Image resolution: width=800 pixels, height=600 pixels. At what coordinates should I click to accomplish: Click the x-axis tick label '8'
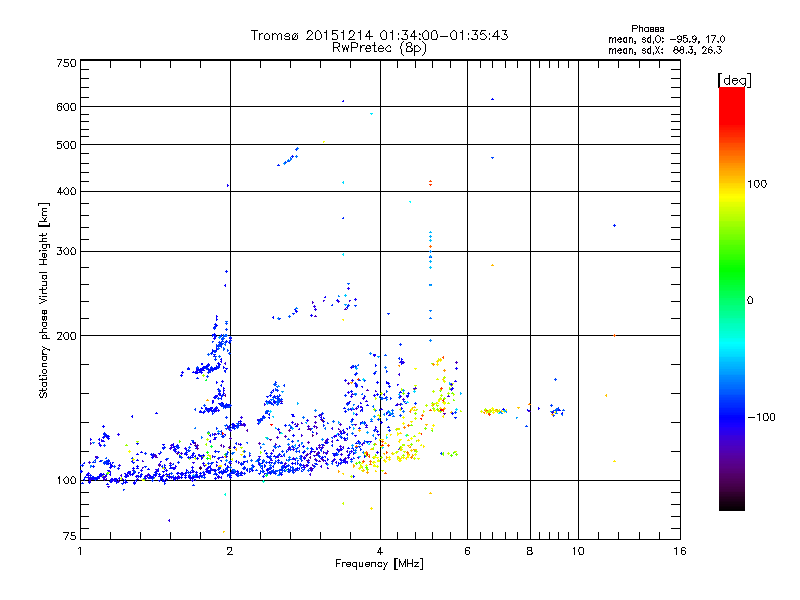point(530,551)
